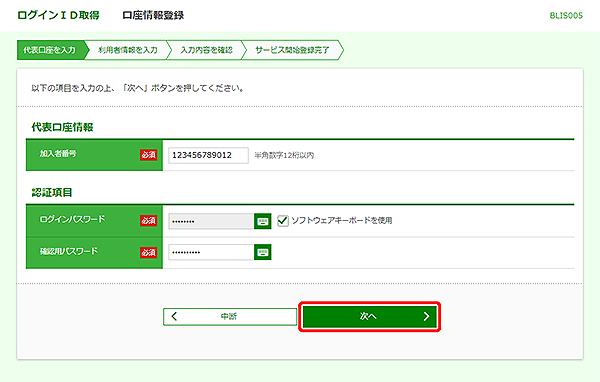Image resolution: width=600 pixels, height=382 pixels.
Task: Click the ログインID取得 page title
Action: pyautogui.click(x=59, y=15)
